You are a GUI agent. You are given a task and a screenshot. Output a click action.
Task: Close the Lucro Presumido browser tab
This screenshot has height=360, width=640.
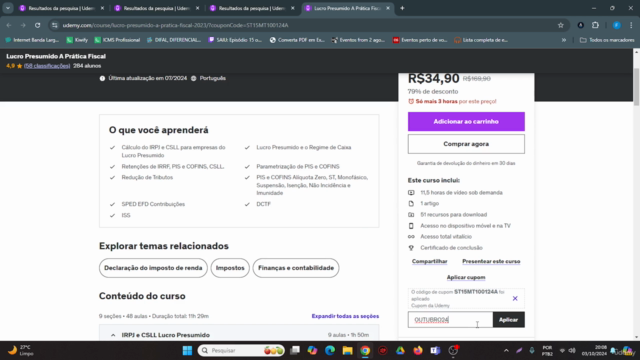pyautogui.click(x=388, y=8)
